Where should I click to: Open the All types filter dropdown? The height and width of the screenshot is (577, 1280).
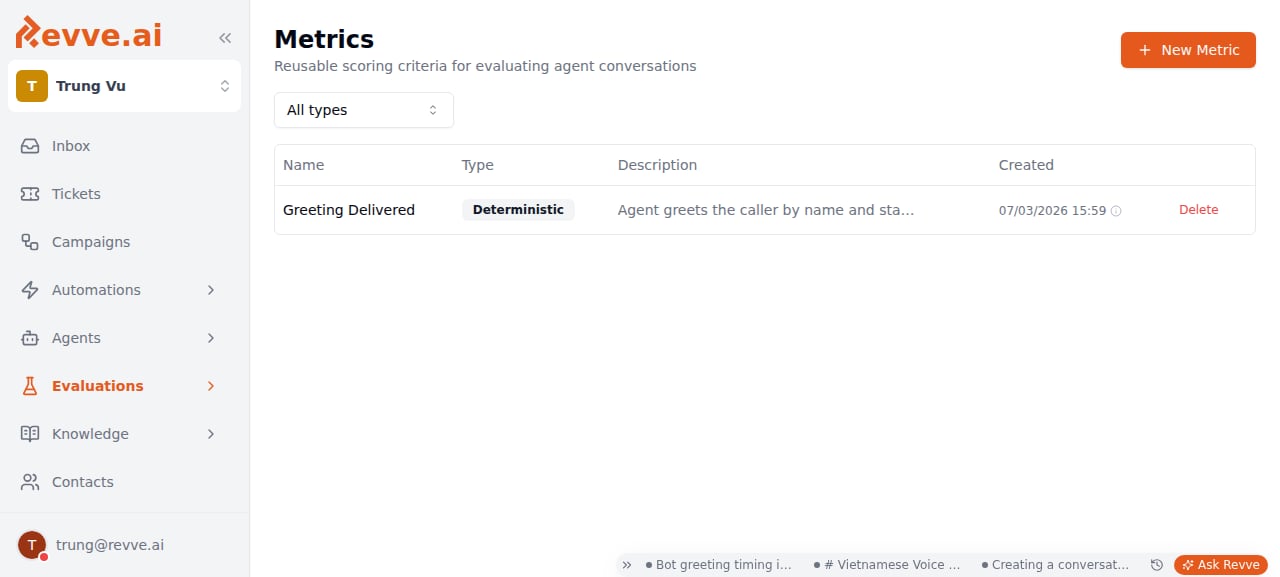[364, 110]
